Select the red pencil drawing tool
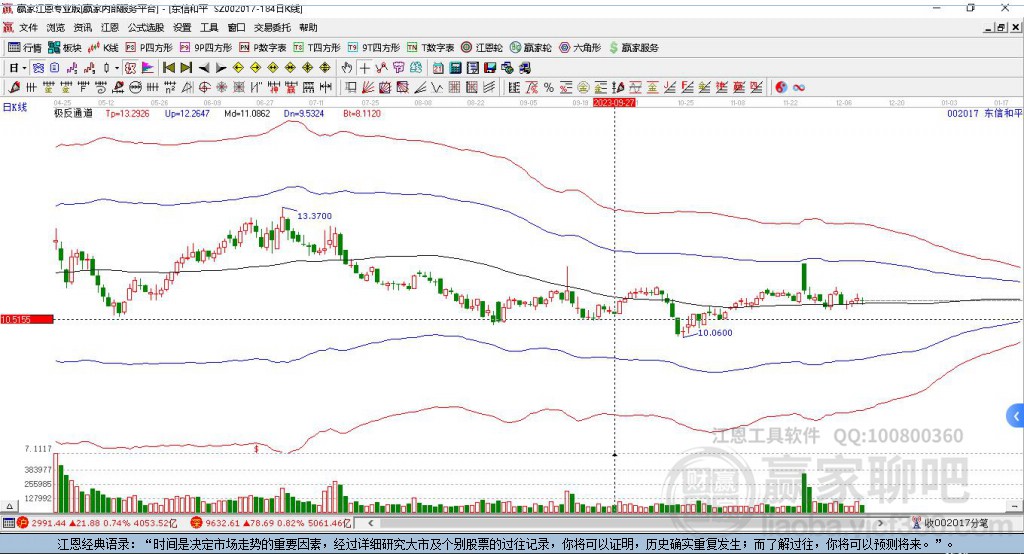 click(x=14, y=88)
